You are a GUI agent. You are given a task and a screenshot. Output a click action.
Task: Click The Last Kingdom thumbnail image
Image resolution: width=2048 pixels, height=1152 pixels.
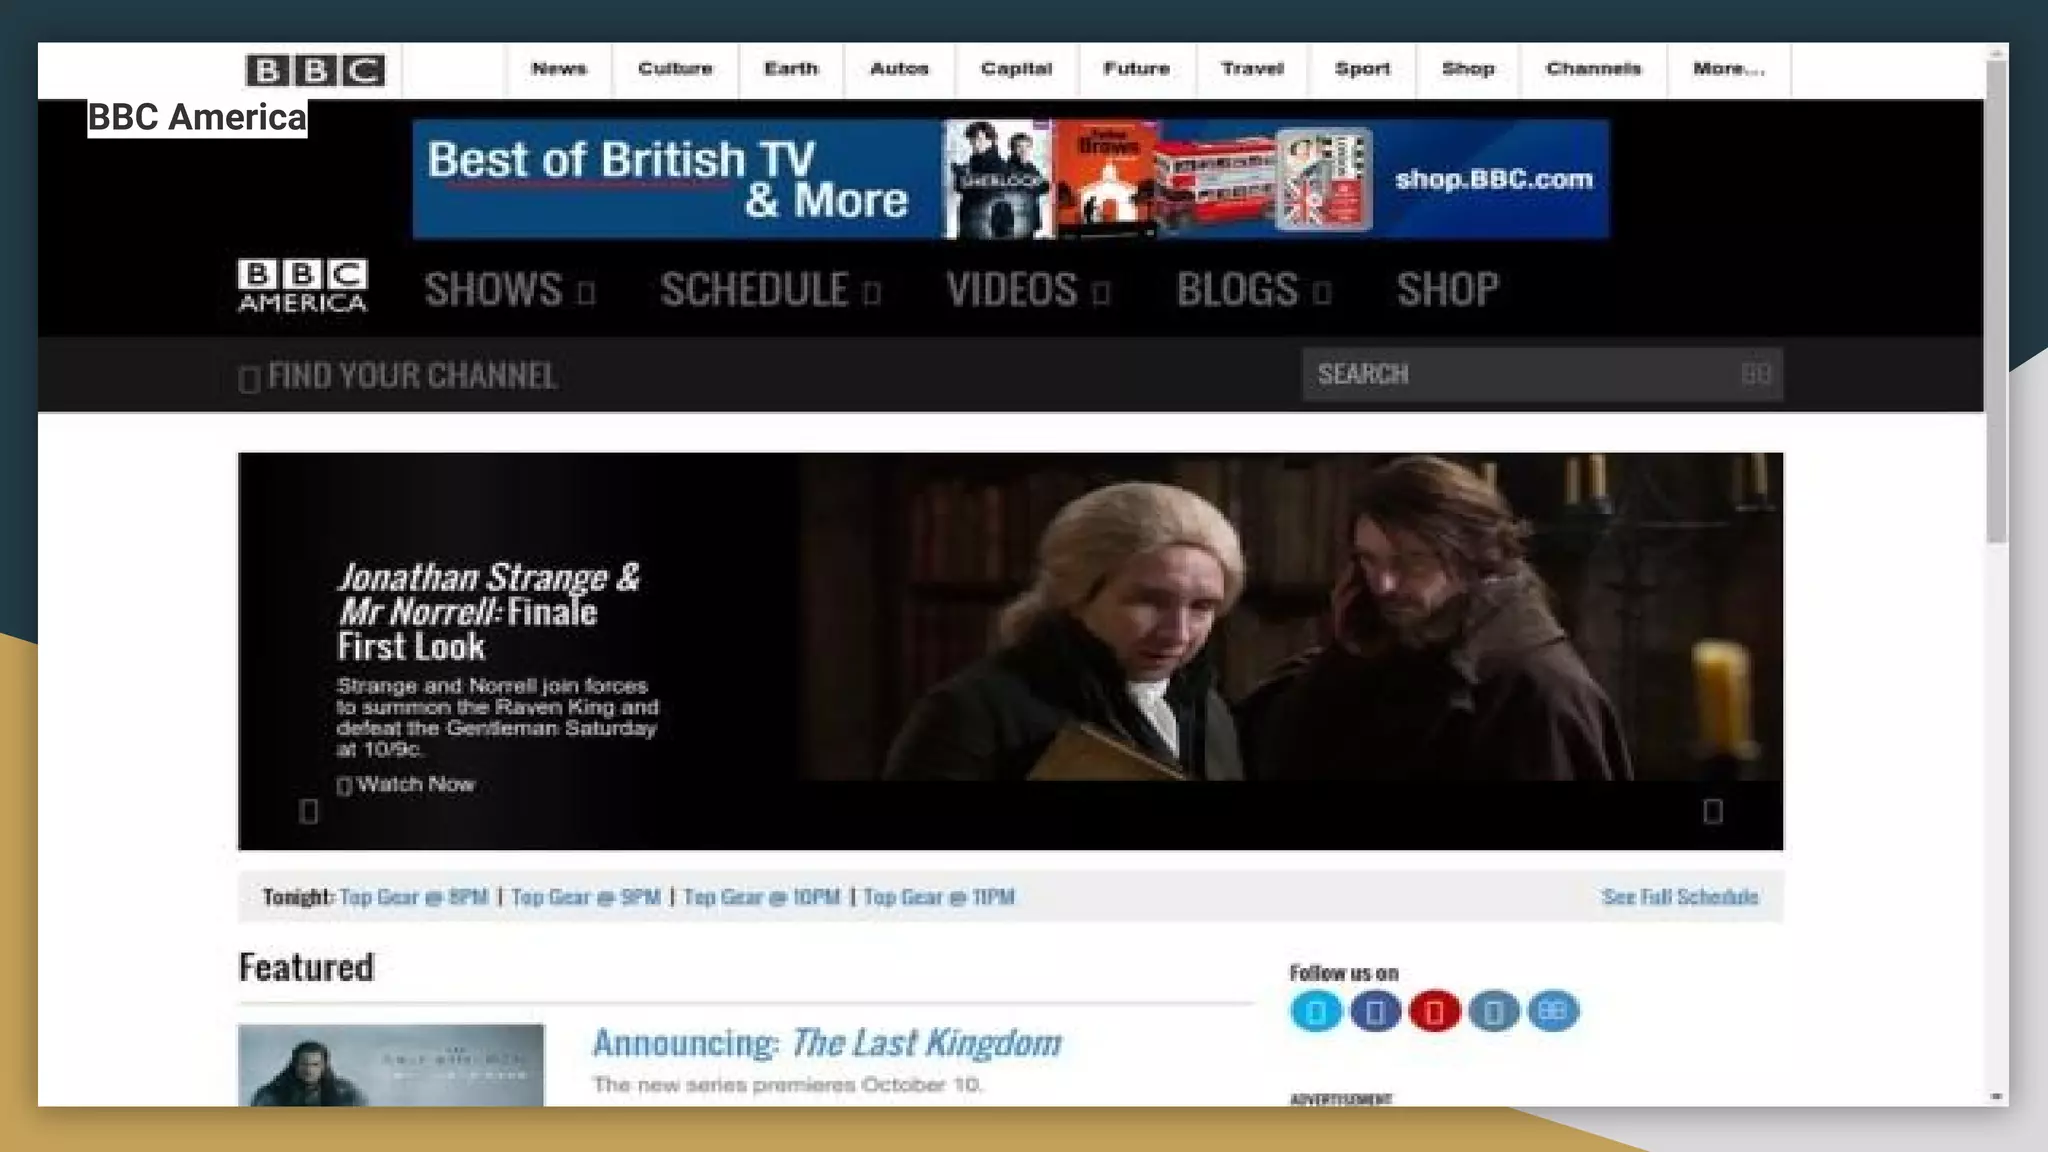coord(391,1065)
